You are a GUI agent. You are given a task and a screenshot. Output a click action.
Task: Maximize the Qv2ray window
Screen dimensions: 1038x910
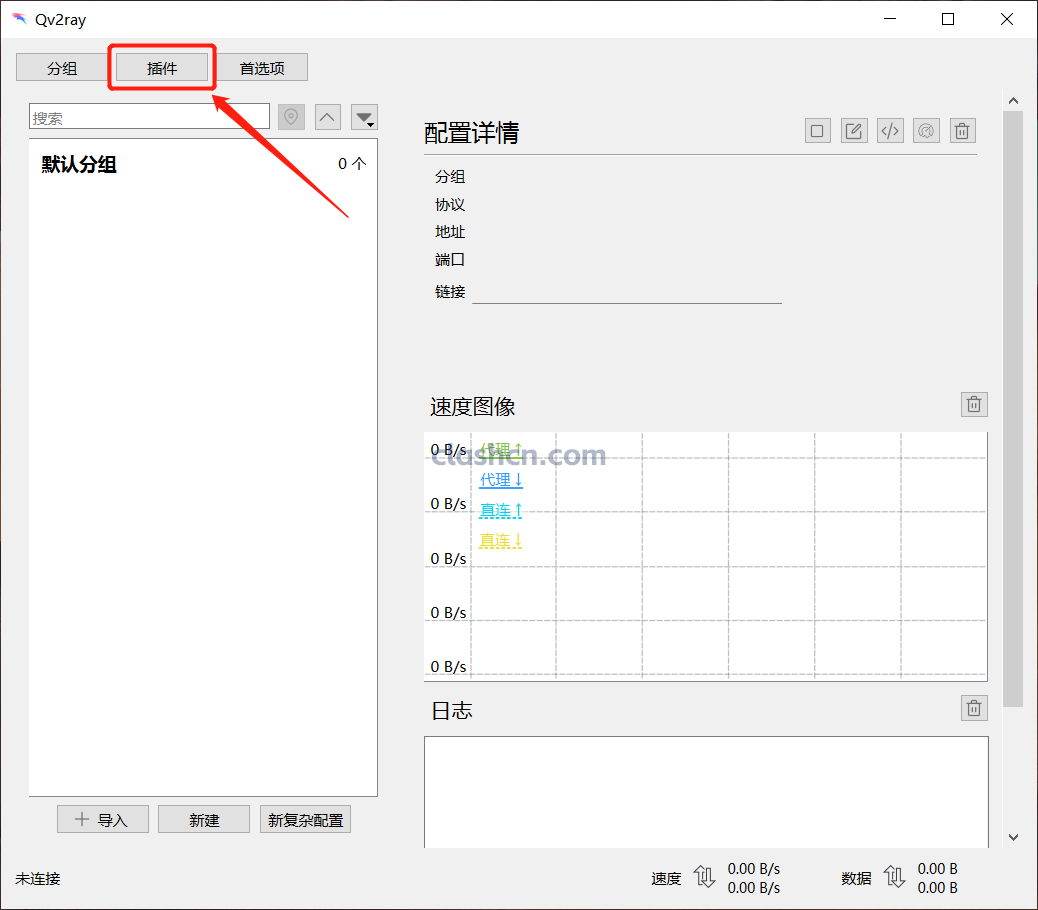[948, 19]
